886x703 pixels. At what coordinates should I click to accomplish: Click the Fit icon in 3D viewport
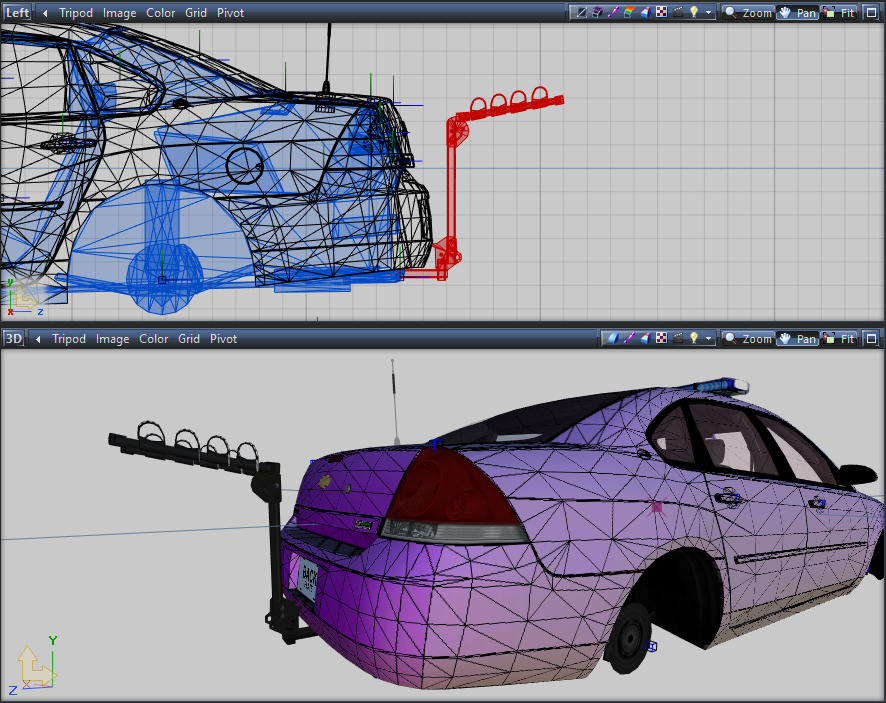[x=838, y=339]
